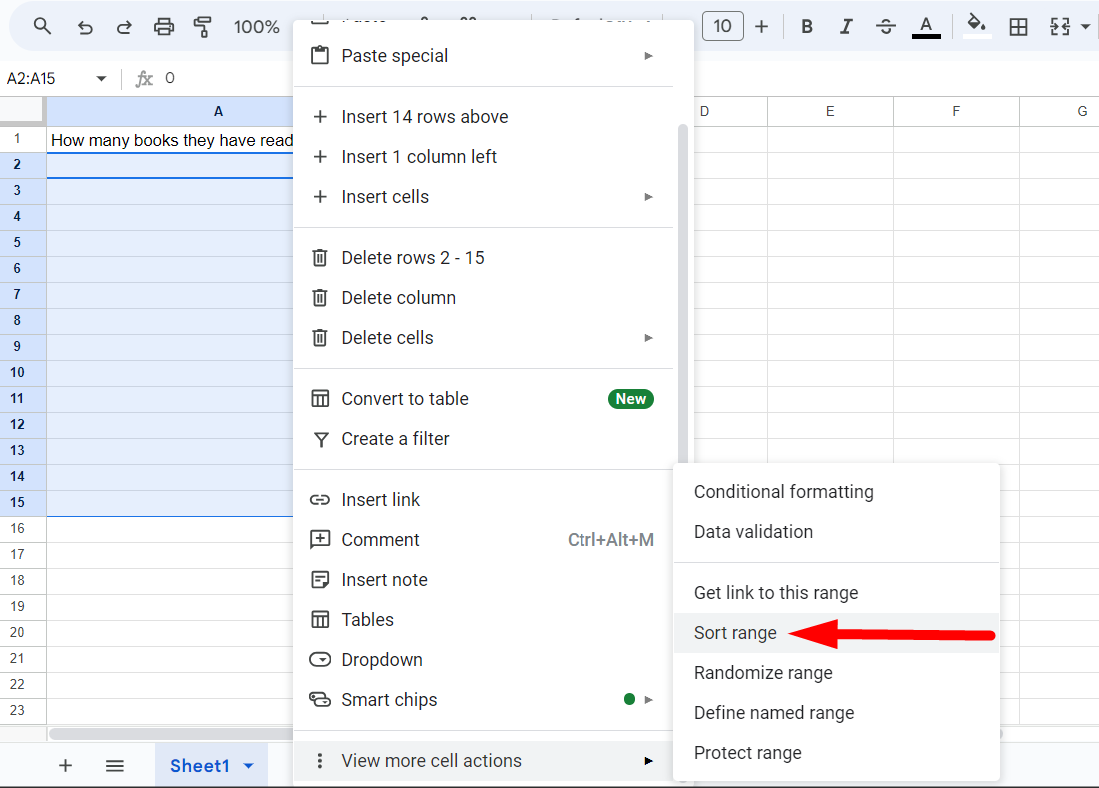The image size is (1099, 788).
Task: Click the print icon
Action: (x=164, y=27)
